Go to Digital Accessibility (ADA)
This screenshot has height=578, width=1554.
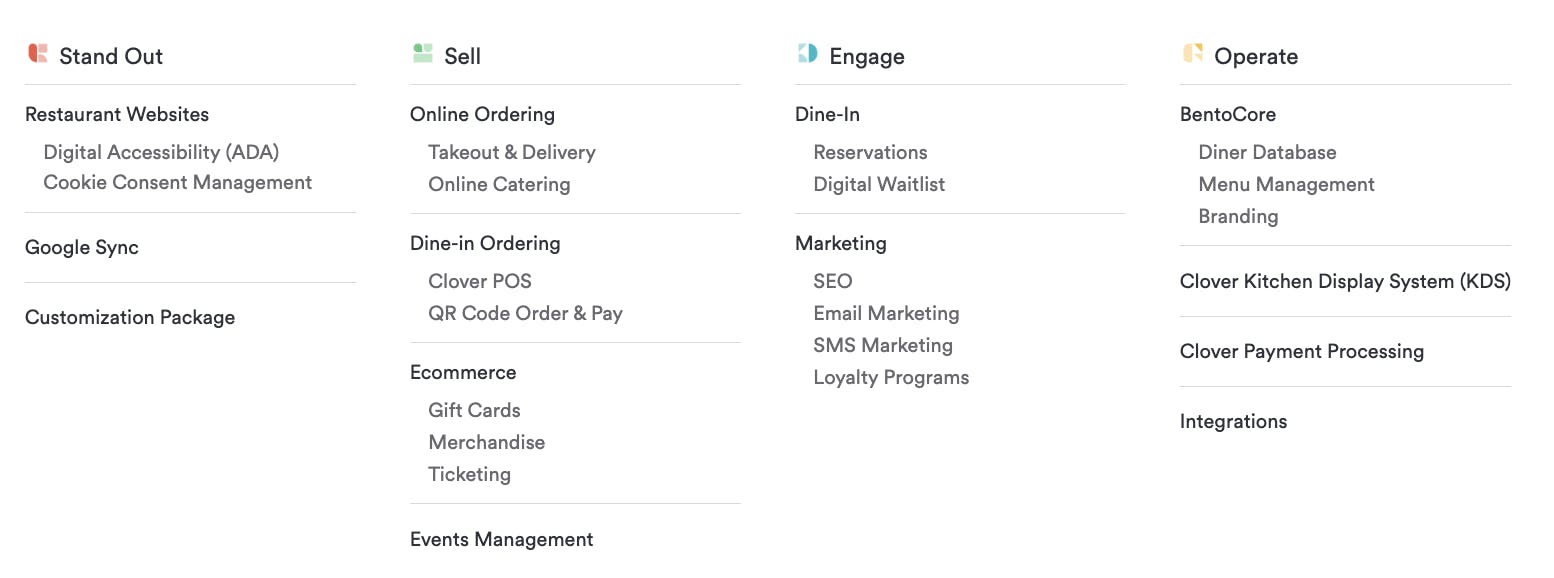pos(161,152)
